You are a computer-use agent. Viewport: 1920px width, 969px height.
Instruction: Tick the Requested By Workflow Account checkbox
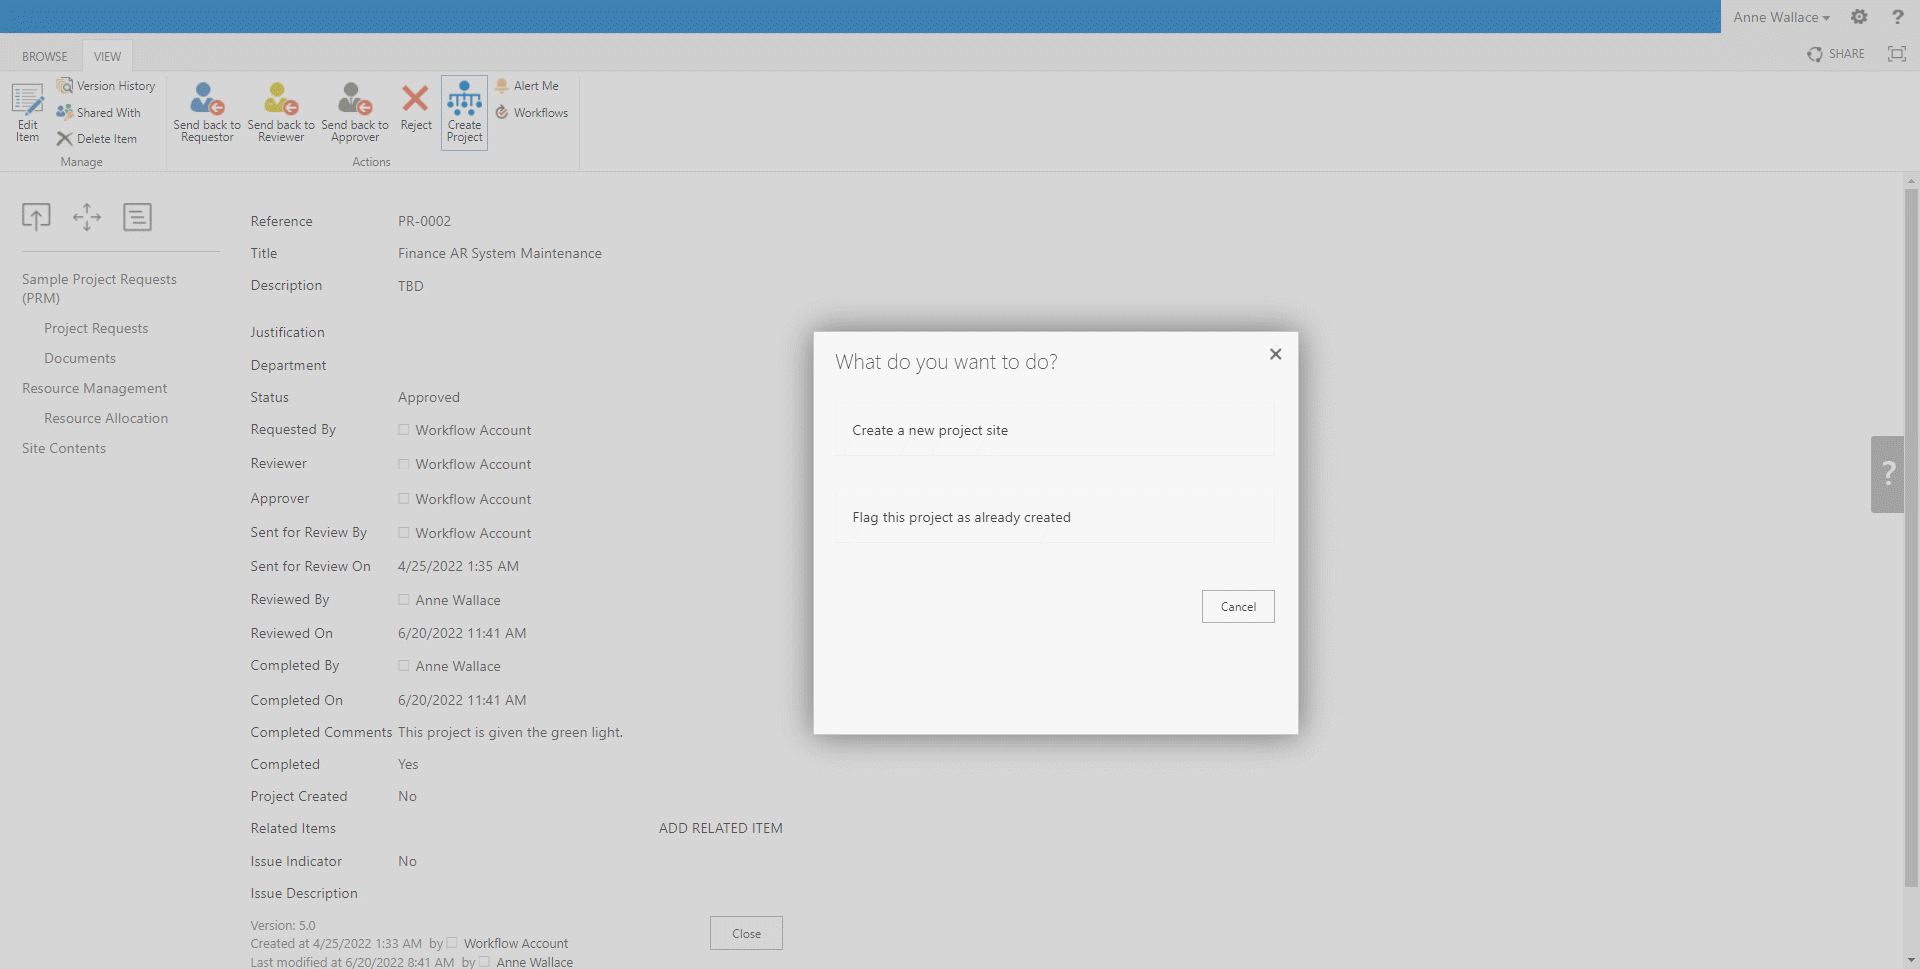pos(404,430)
